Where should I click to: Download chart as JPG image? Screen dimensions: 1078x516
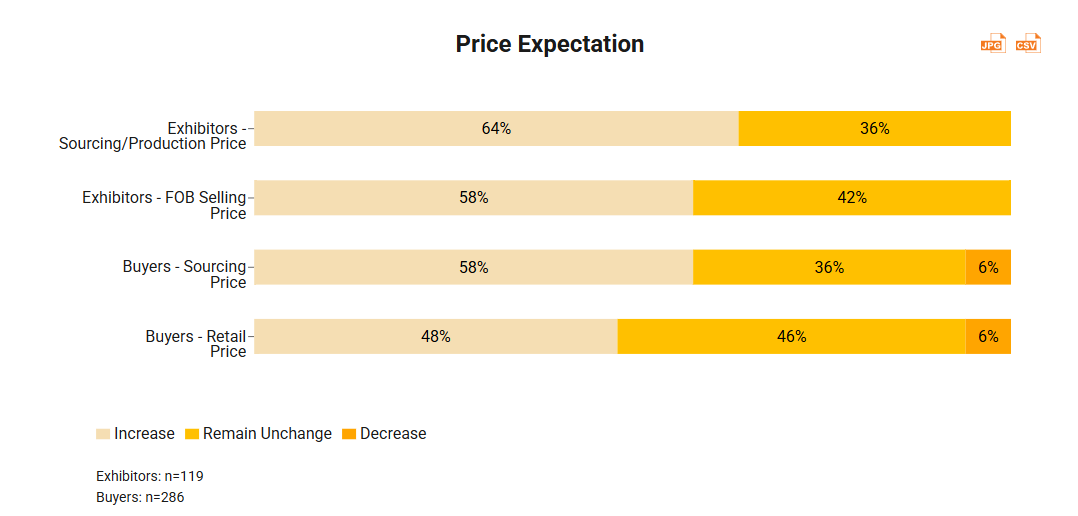(992, 43)
